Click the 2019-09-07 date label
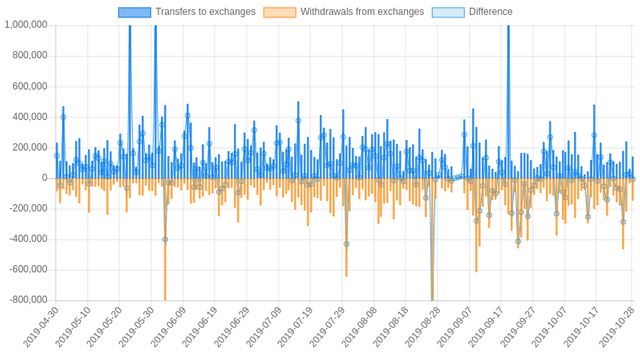The width and height of the screenshot is (640, 361). click(454, 328)
